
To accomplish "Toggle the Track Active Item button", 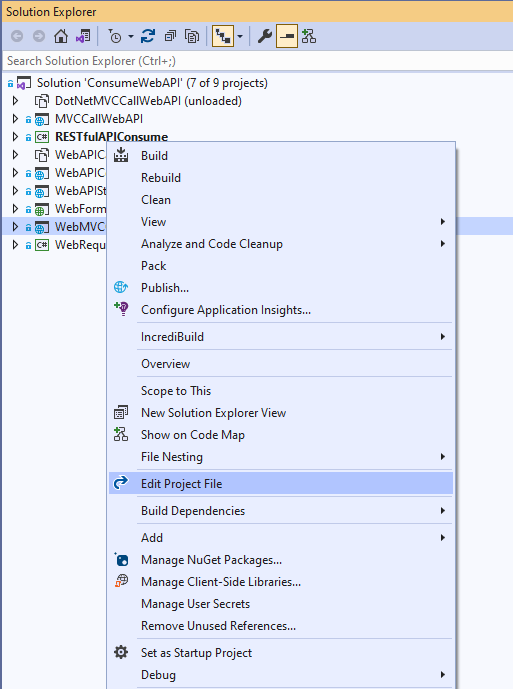I will point(223,36).
